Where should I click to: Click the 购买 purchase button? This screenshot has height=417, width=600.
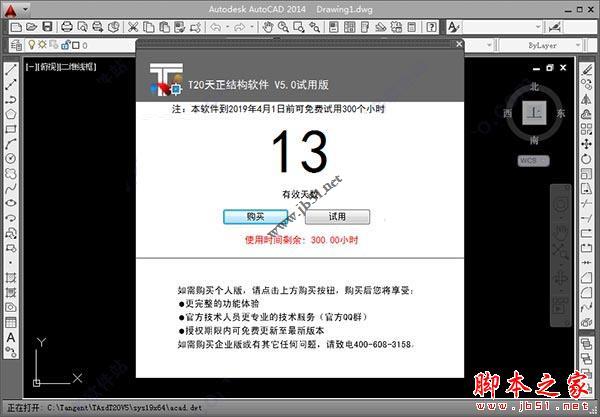(x=256, y=217)
